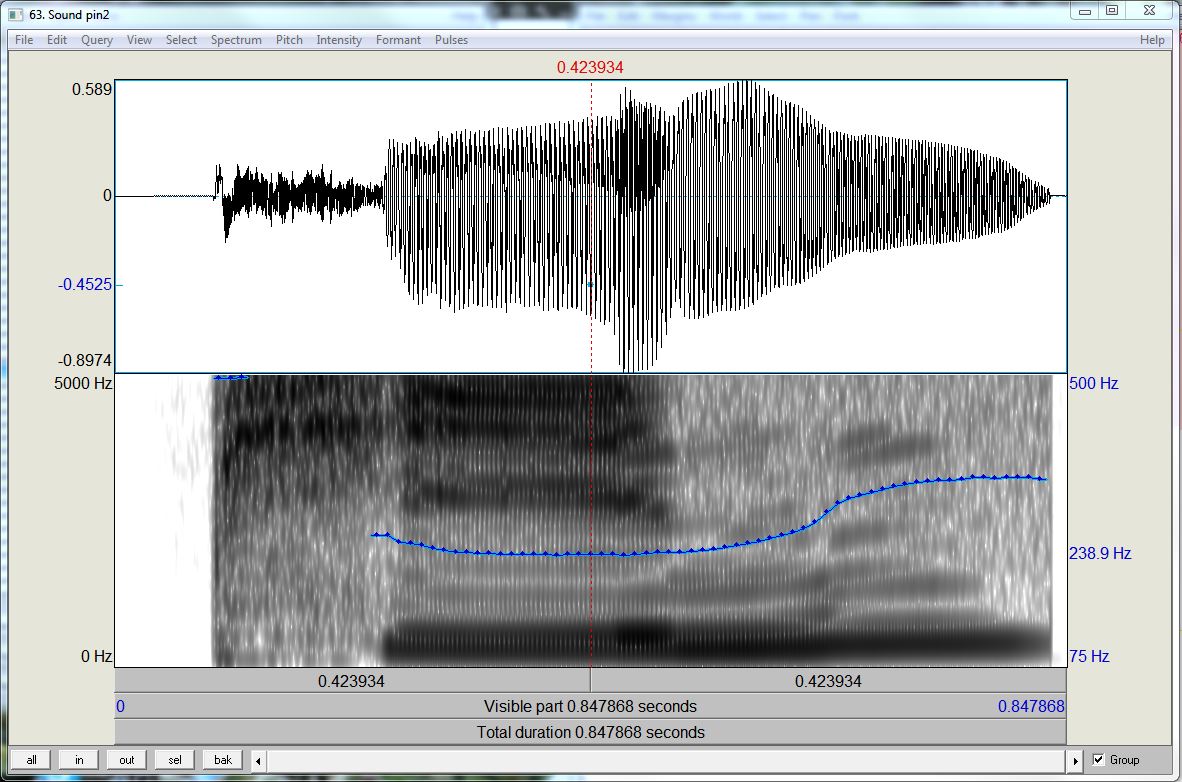
Task: Click the 'bak' zoom button
Action: [x=223, y=760]
